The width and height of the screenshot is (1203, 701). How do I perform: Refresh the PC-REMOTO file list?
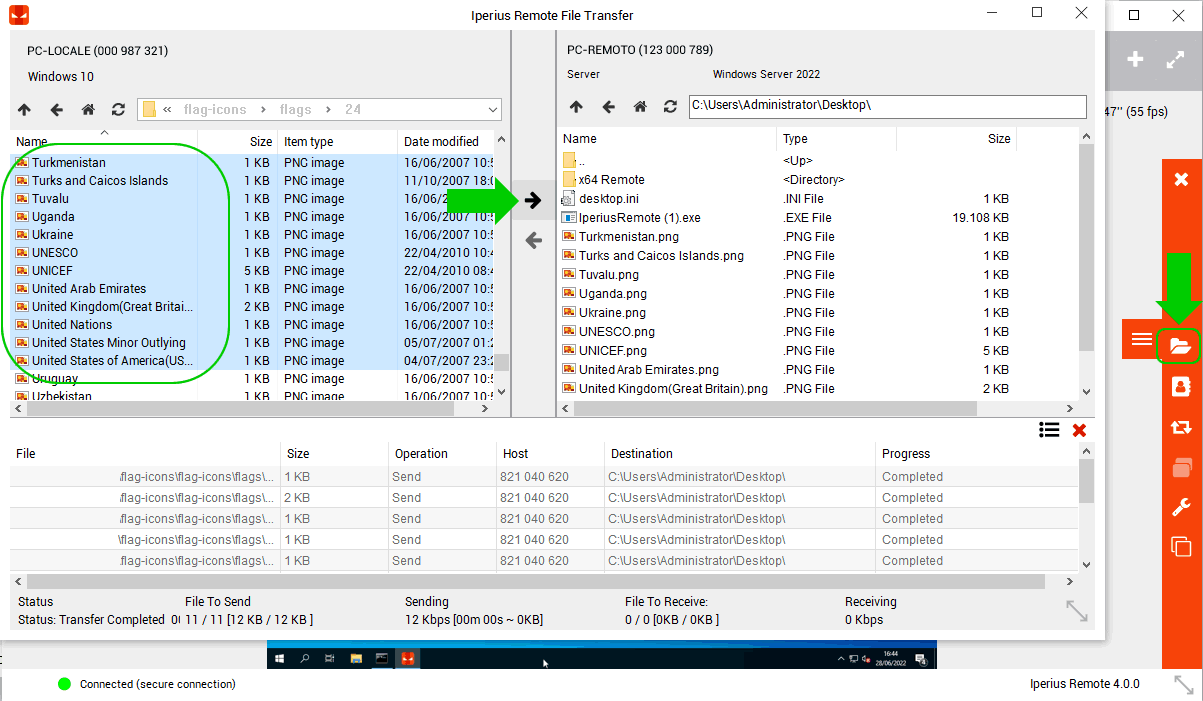pyautogui.click(x=670, y=107)
